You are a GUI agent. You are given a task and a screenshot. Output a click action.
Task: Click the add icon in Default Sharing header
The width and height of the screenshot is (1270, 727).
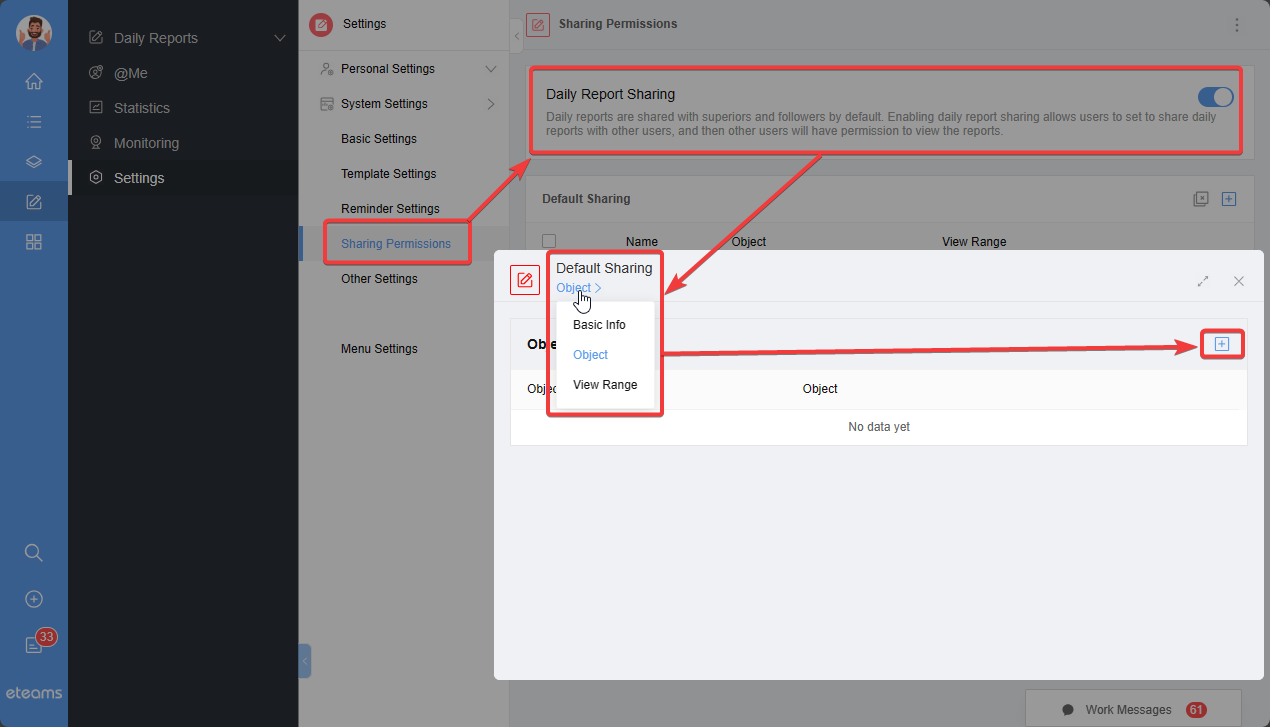[1229, 199]
